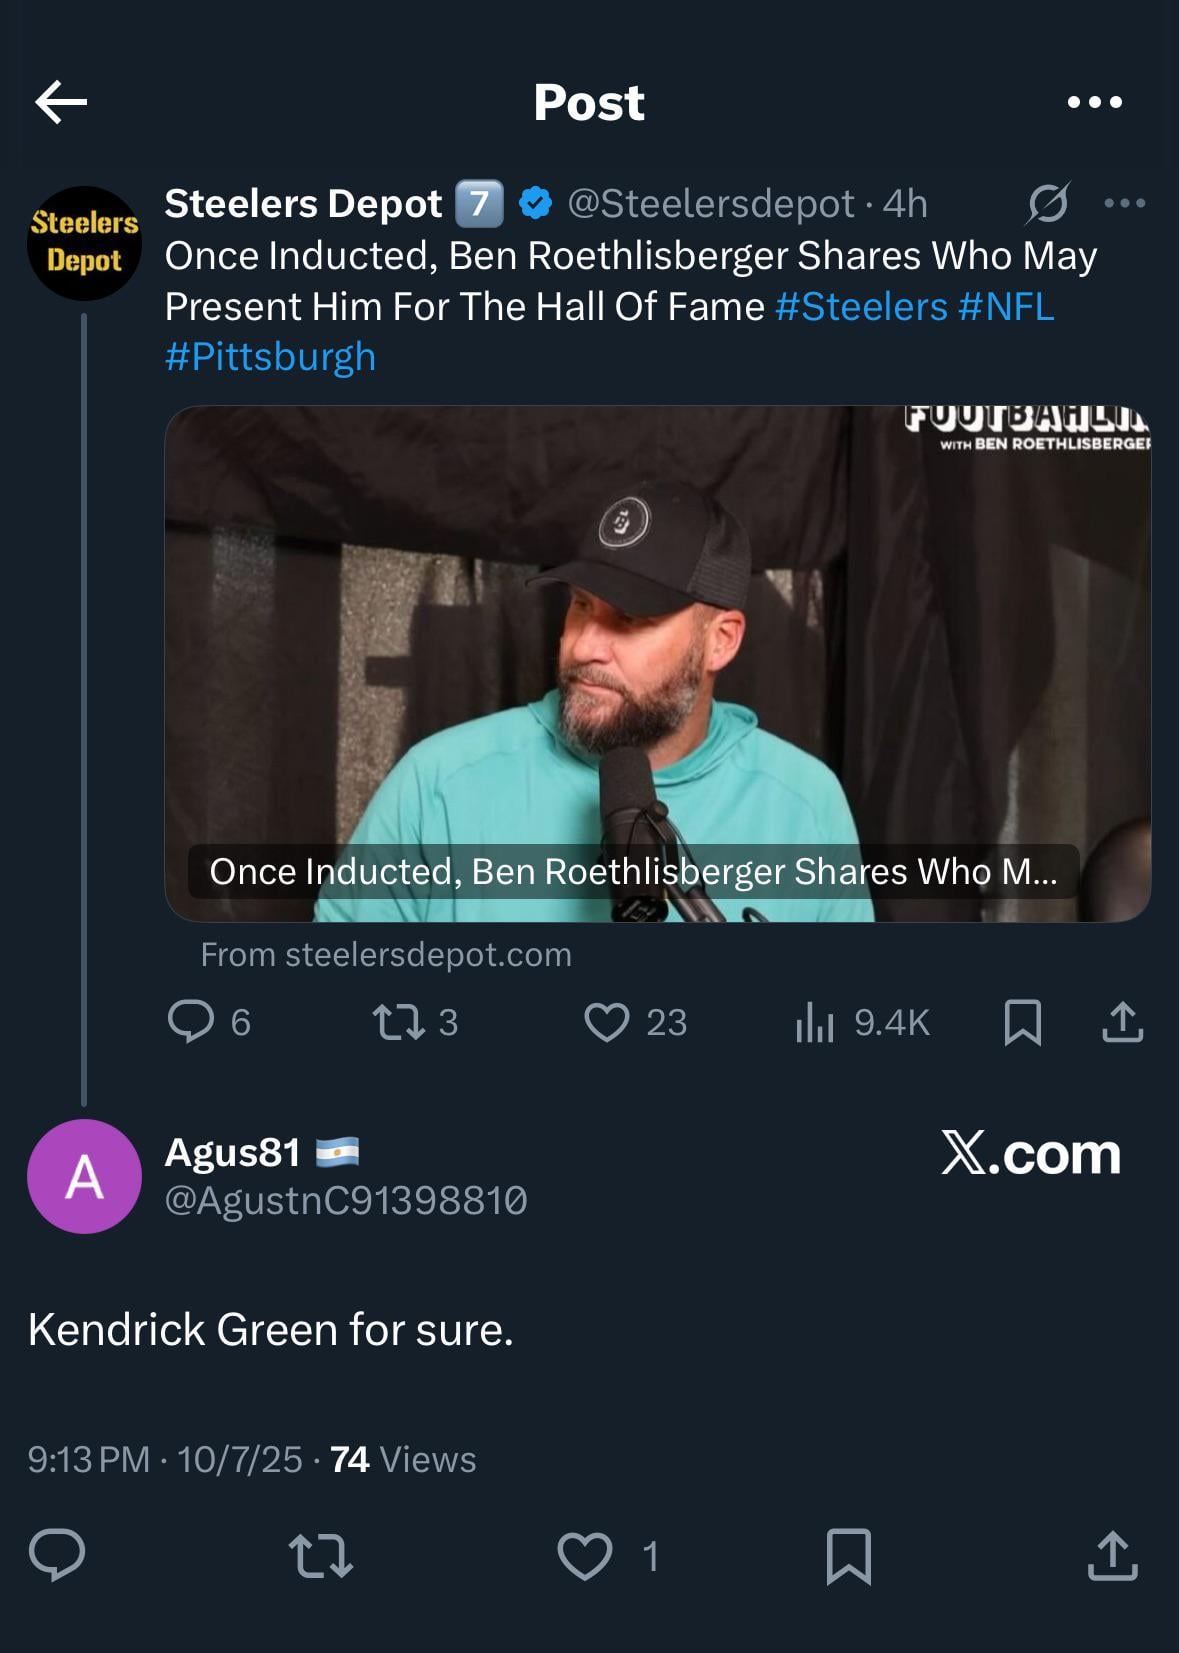The height and width of the screenshot is (1653, 1179).
Task: Share the Steelers Depot tweet
Action: (1122, 1022)
